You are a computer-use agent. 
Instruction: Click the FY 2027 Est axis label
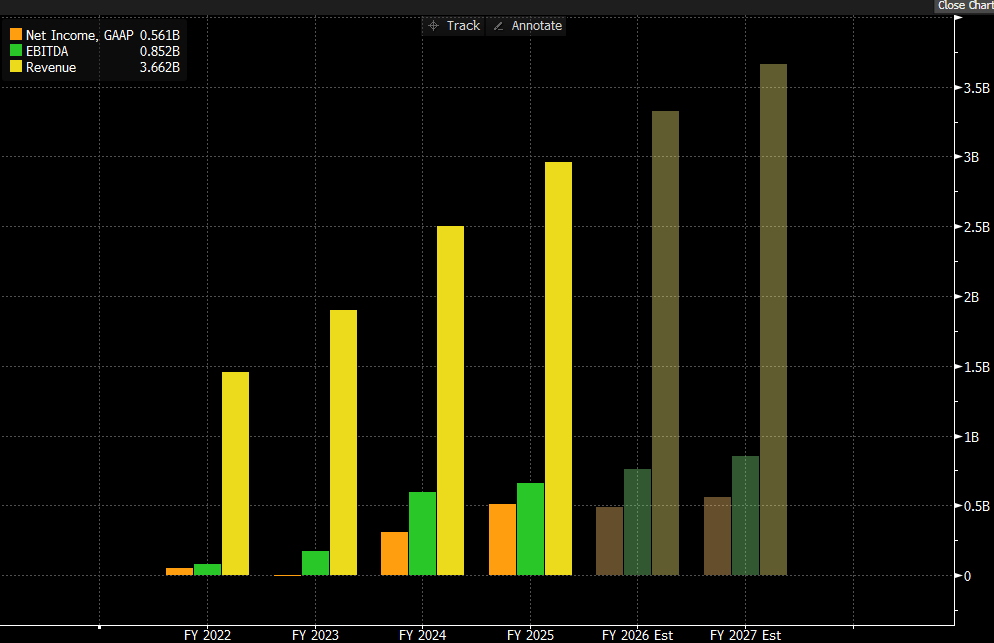tap(745, 635)
